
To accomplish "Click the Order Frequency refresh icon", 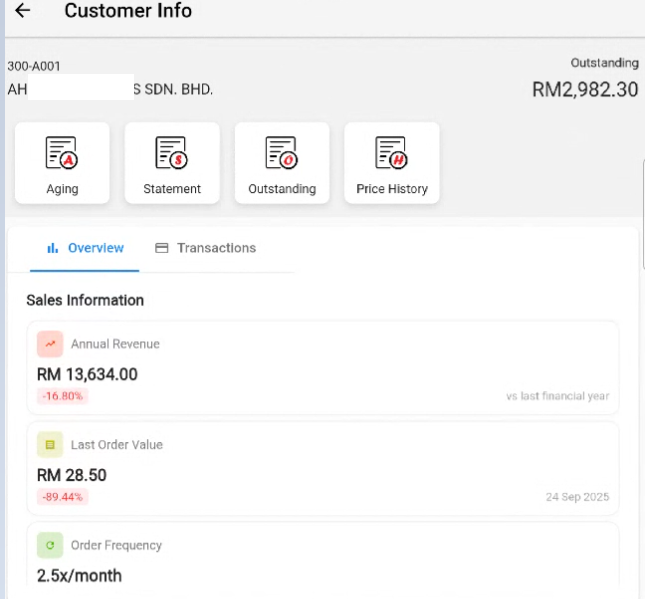I will (50, 546).
